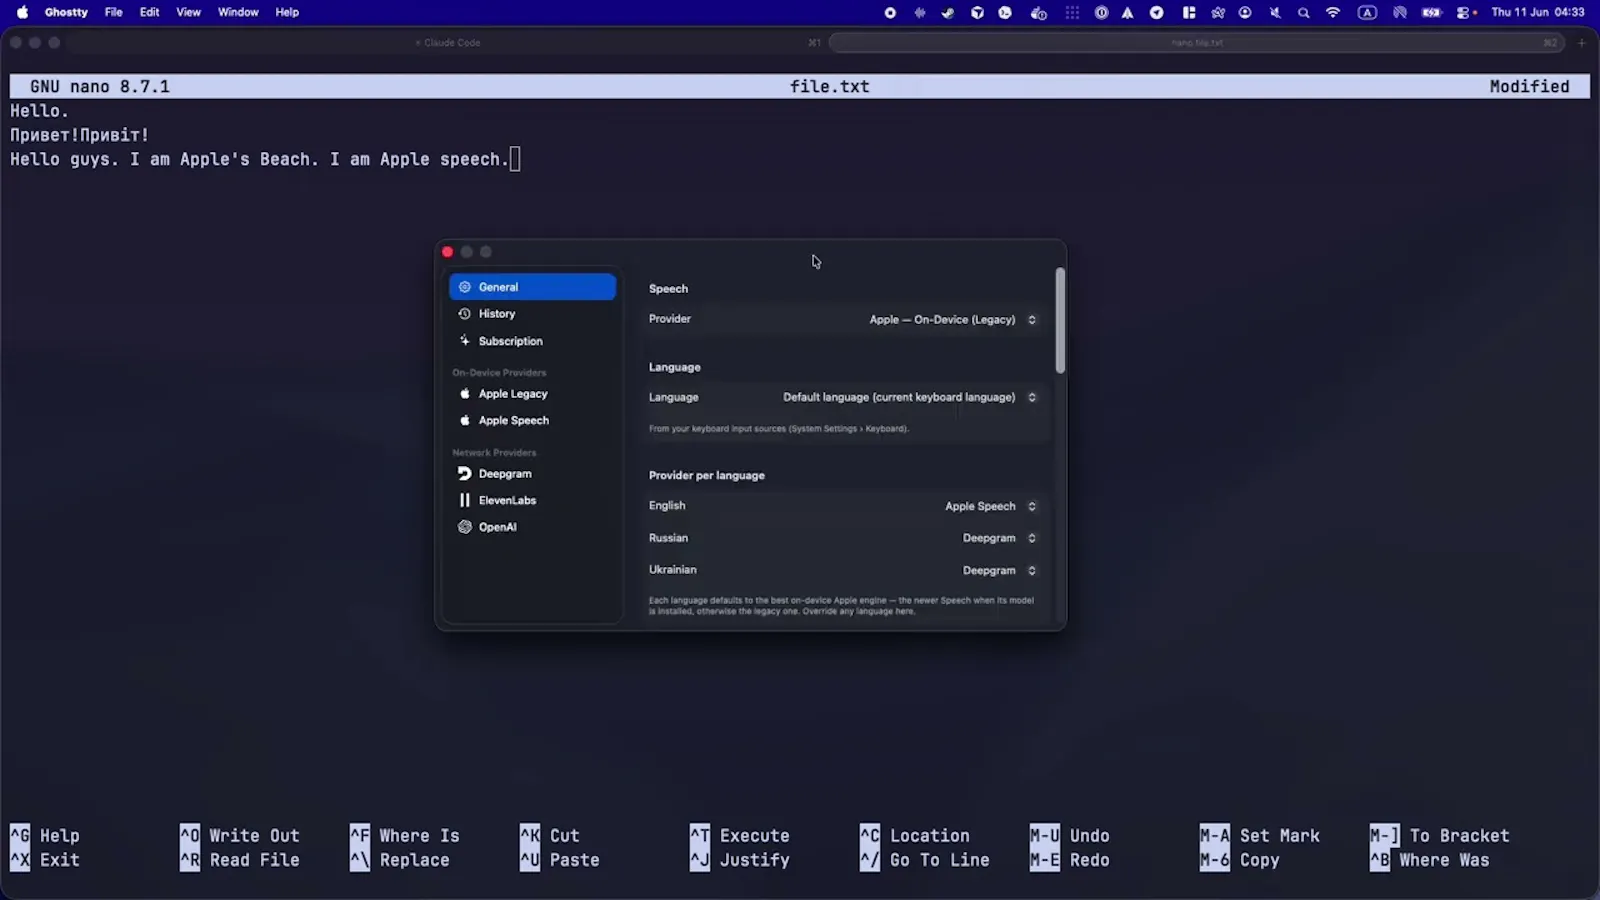The height and width of the screenshot is (900, 1600).
Task: Open Wi-Fi status menu
Action: click(1333, 13)
